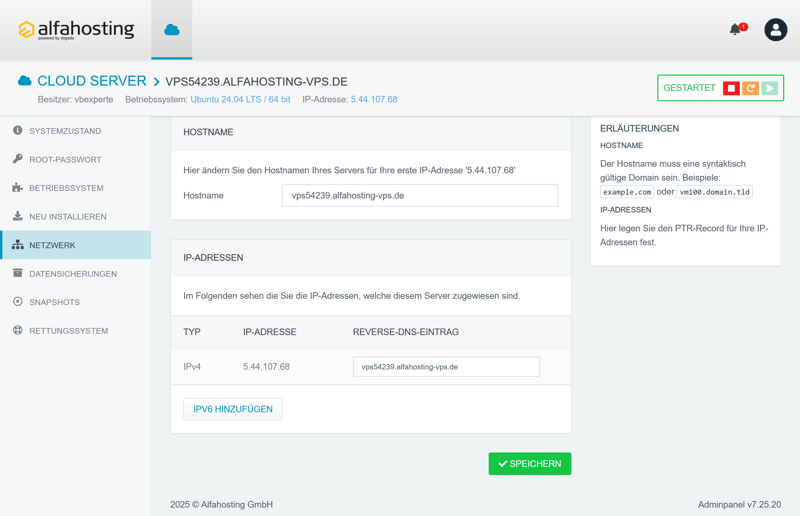Click Adminpanel v7.25.20 footer text

[x=739, y=505]
